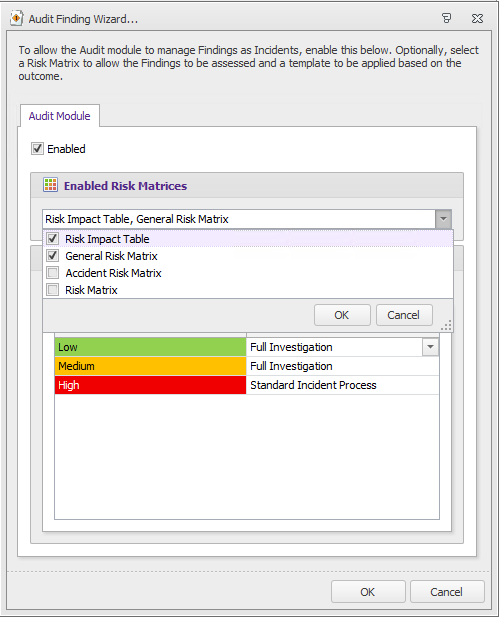Image resolution: width=499 pixels, height=617 pixels.
Task: Select the Audit Module tab
Action: (59, 116)
